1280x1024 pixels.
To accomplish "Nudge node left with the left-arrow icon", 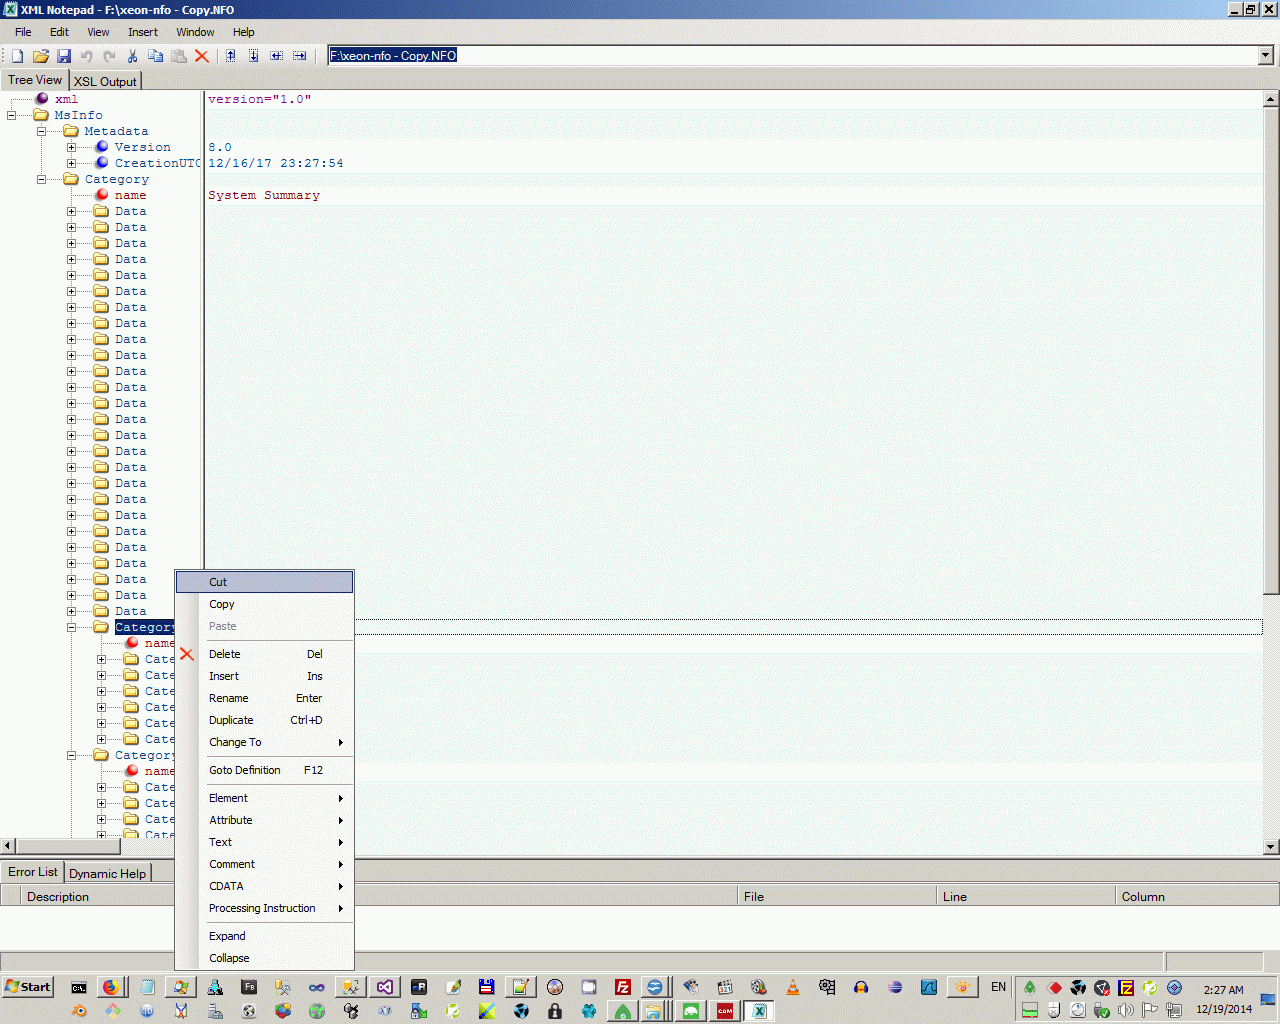I will point(277,56).
